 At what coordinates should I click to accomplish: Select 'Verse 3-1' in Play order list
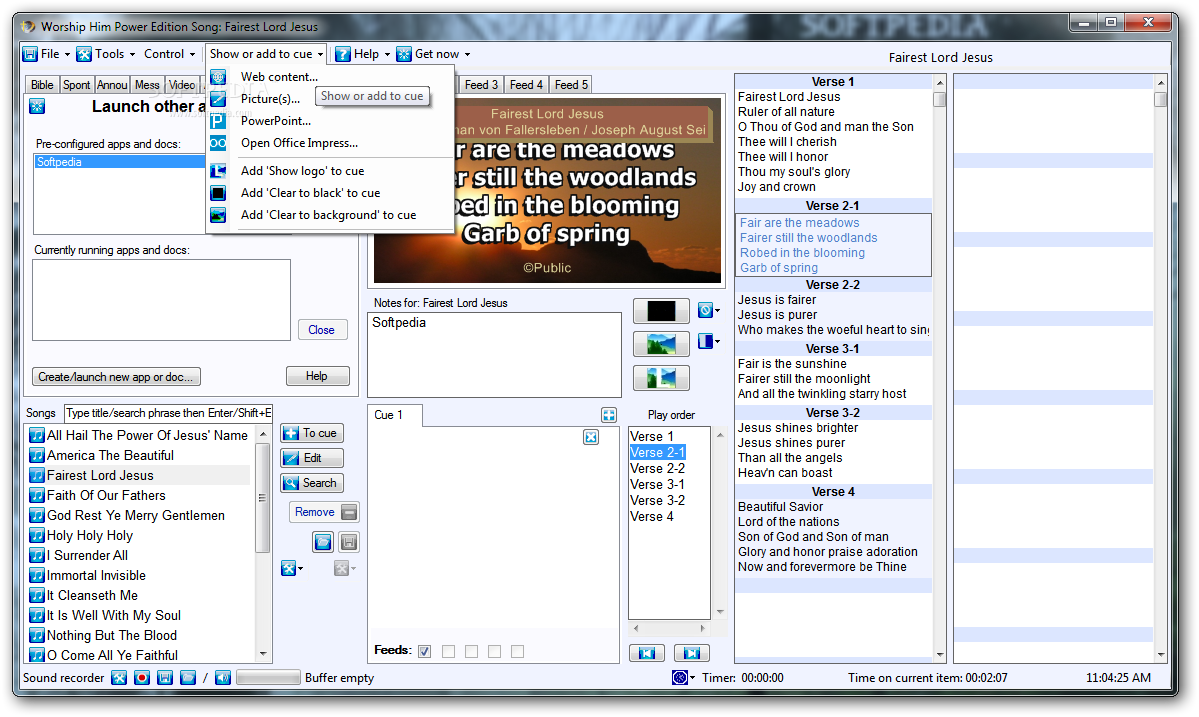657,485
